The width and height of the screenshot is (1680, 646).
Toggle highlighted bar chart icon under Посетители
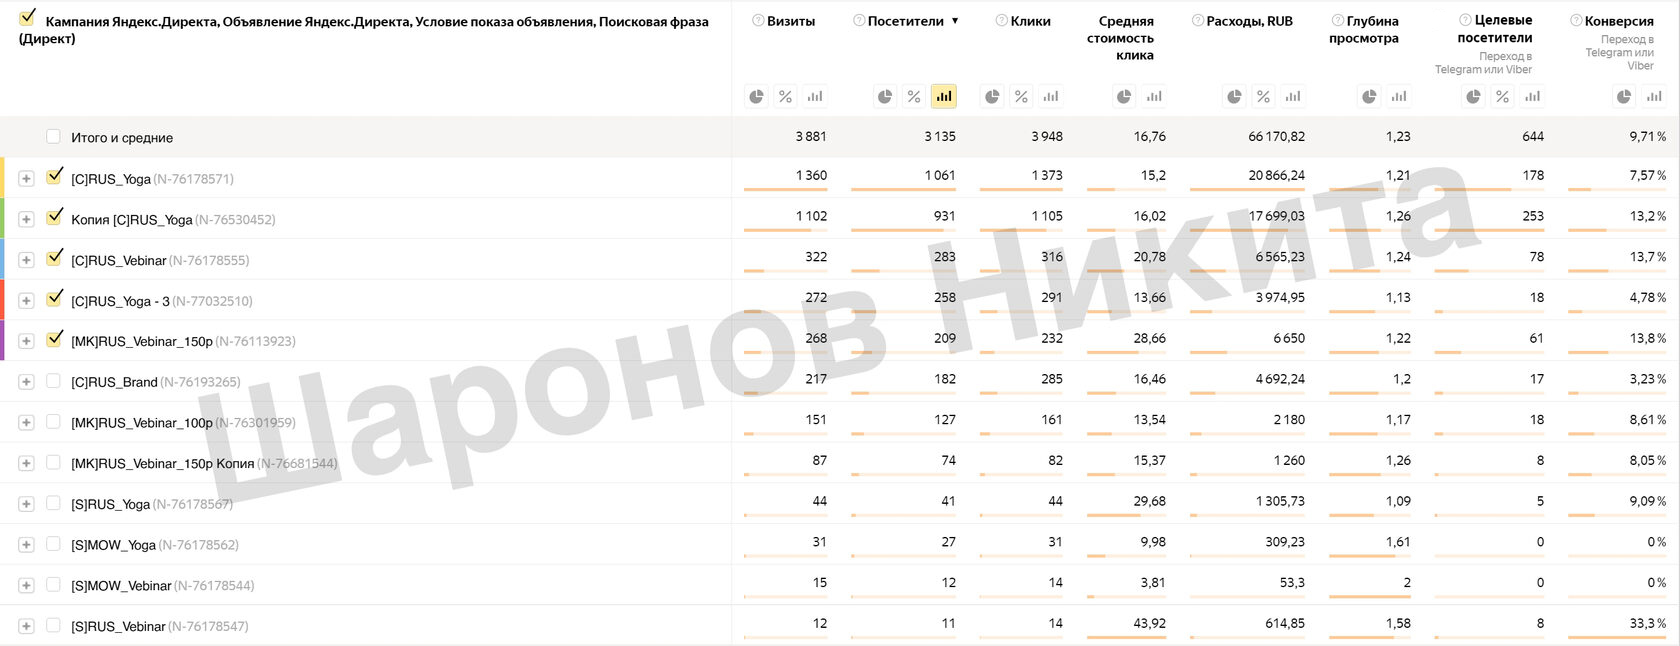(x=943, y=96)
